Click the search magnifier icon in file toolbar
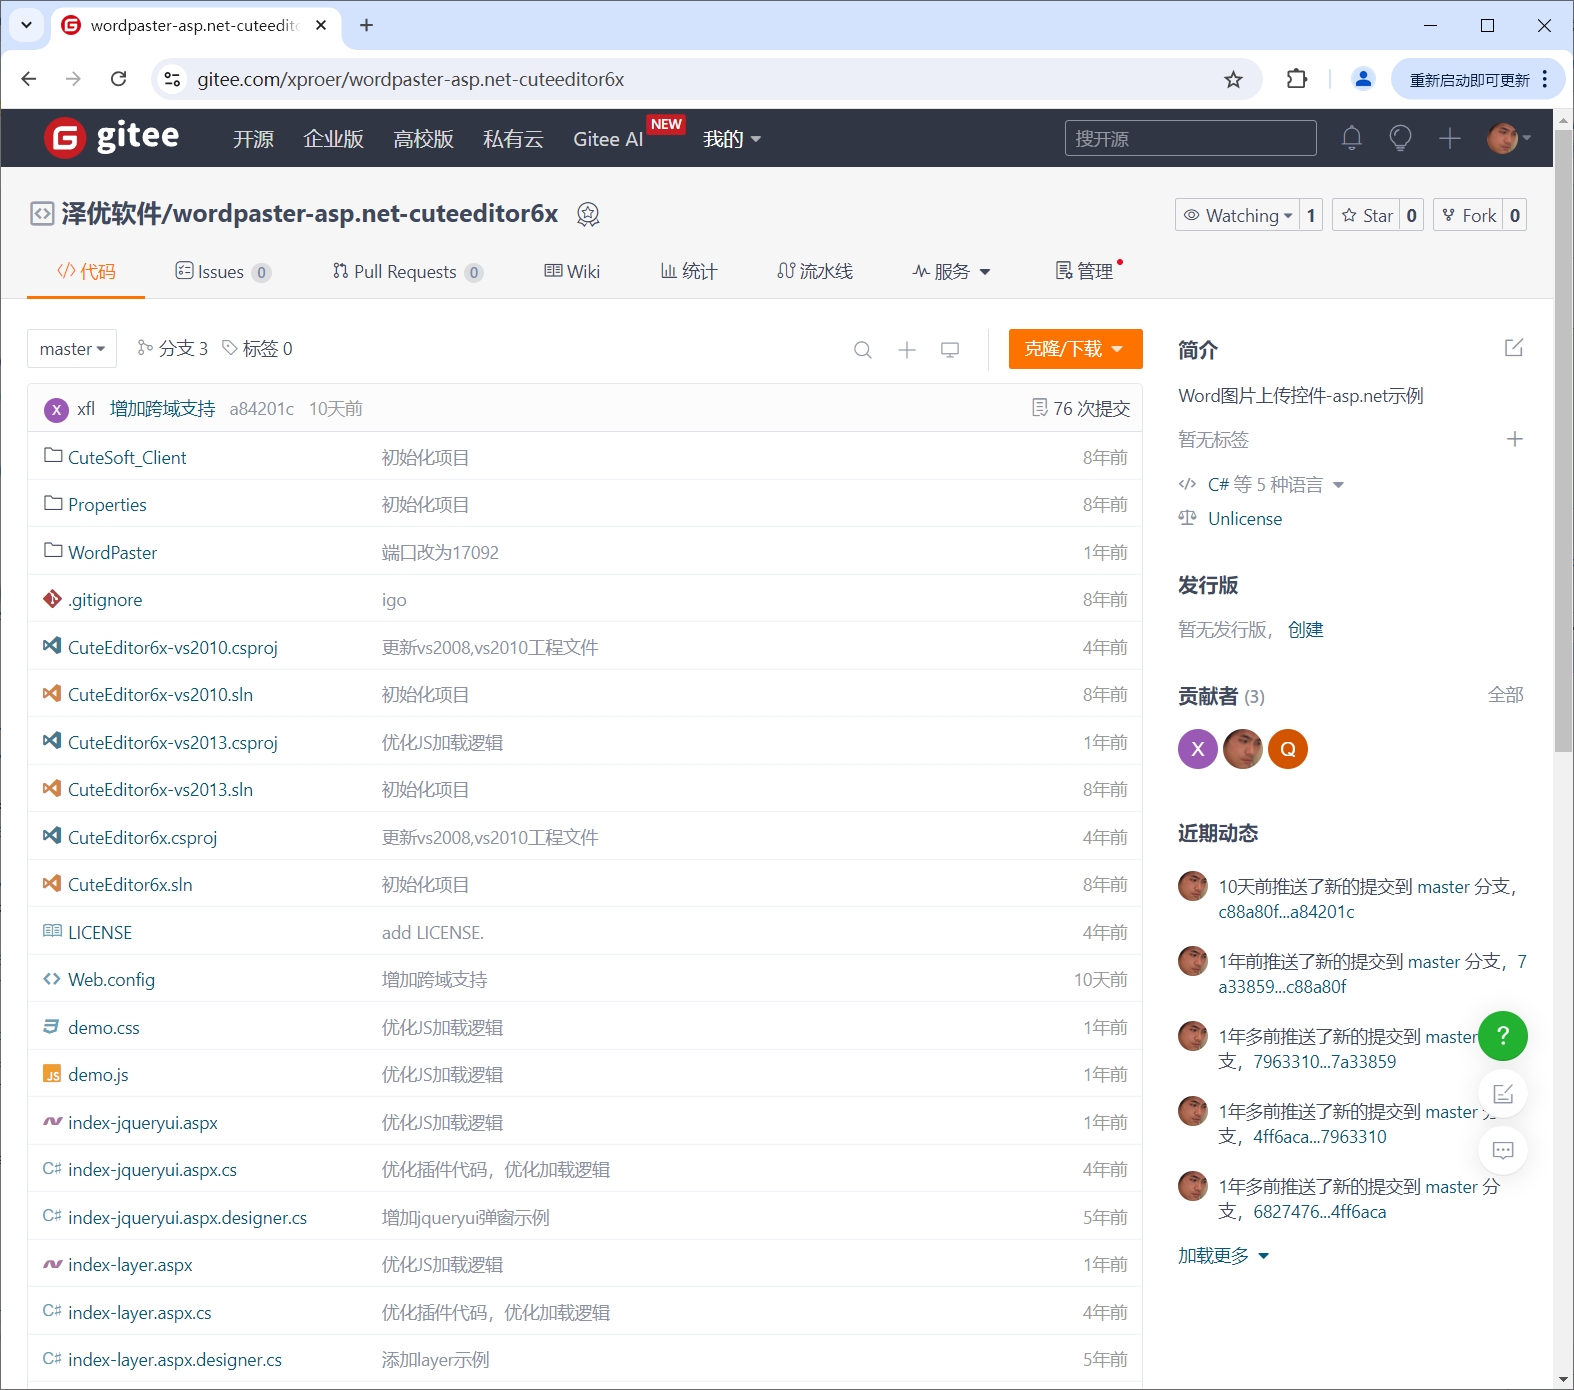This screenshot has width=1574, height=1390. [x=862, y=350]
